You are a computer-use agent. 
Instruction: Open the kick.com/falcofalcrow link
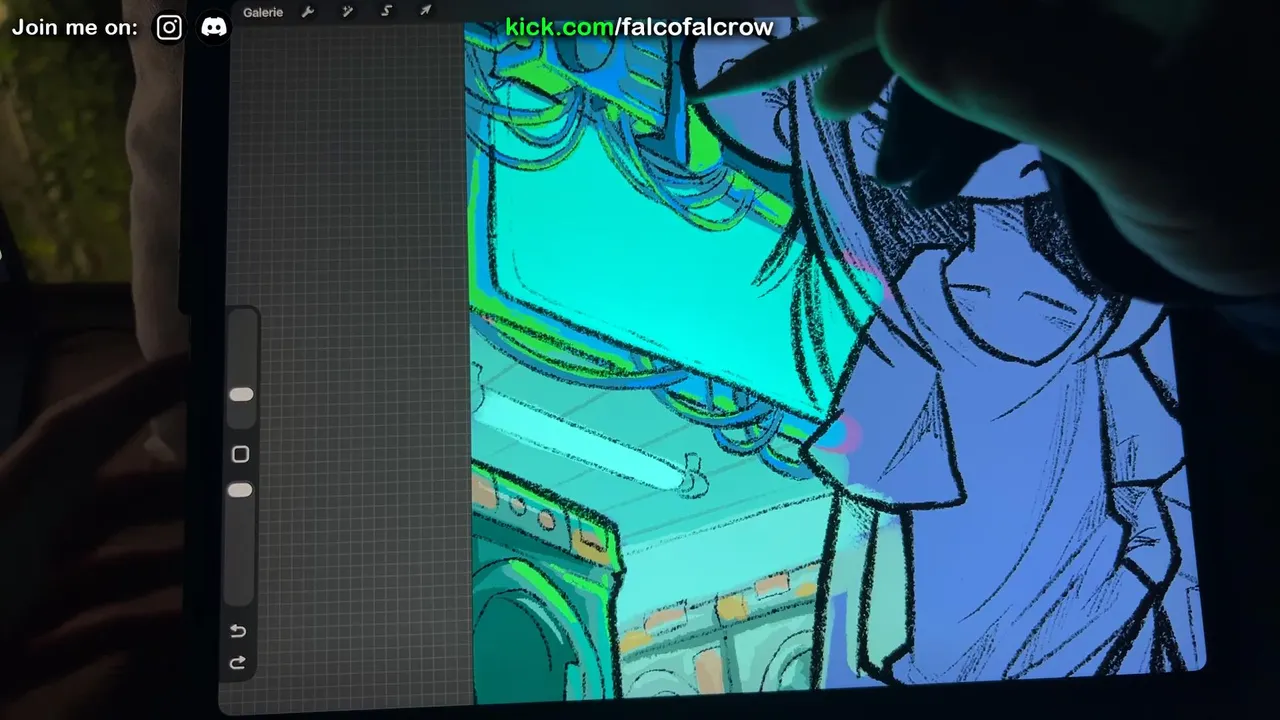point(639,27)
